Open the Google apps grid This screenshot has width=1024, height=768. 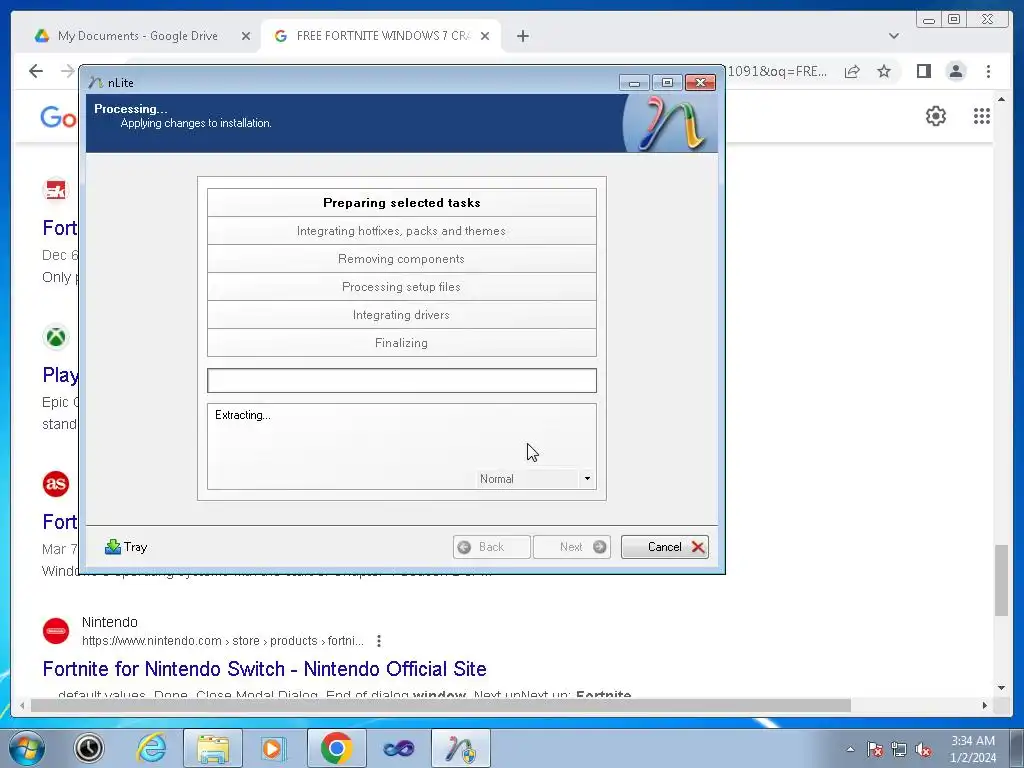point(982,116)
